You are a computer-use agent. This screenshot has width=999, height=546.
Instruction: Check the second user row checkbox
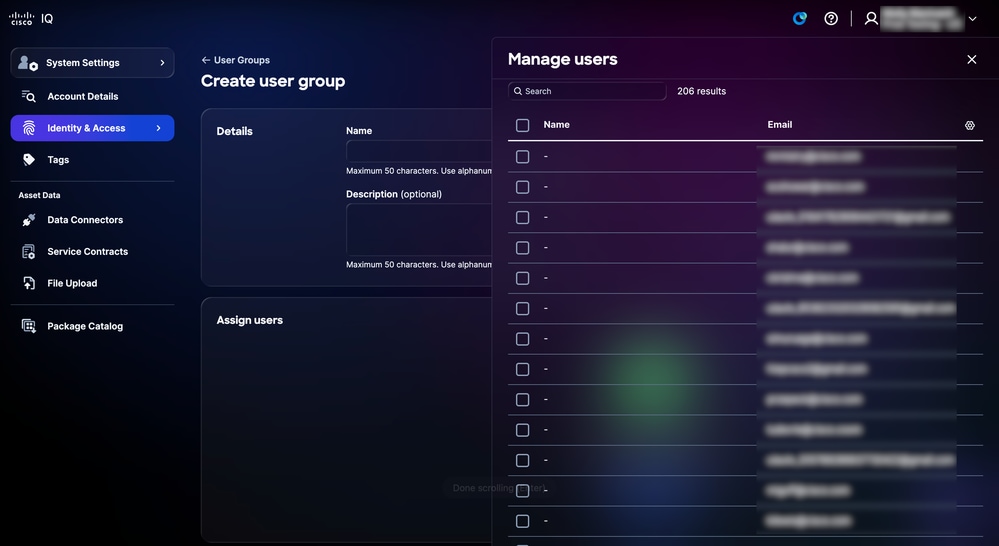pyautogui.click(x=522, y=187)
